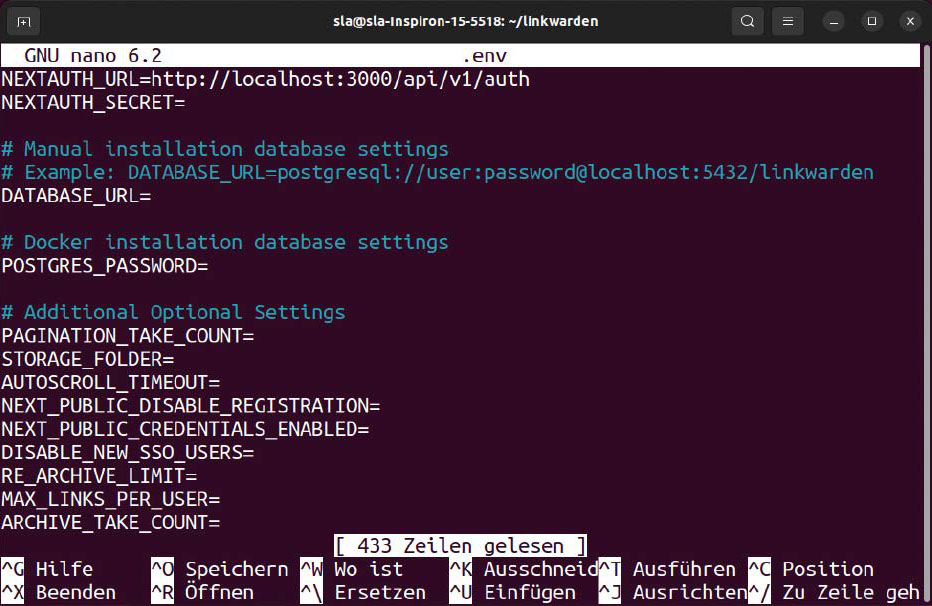The image size is (932, 606).
Task: Open a new terminal tab
Action: [x=24, y=20]
